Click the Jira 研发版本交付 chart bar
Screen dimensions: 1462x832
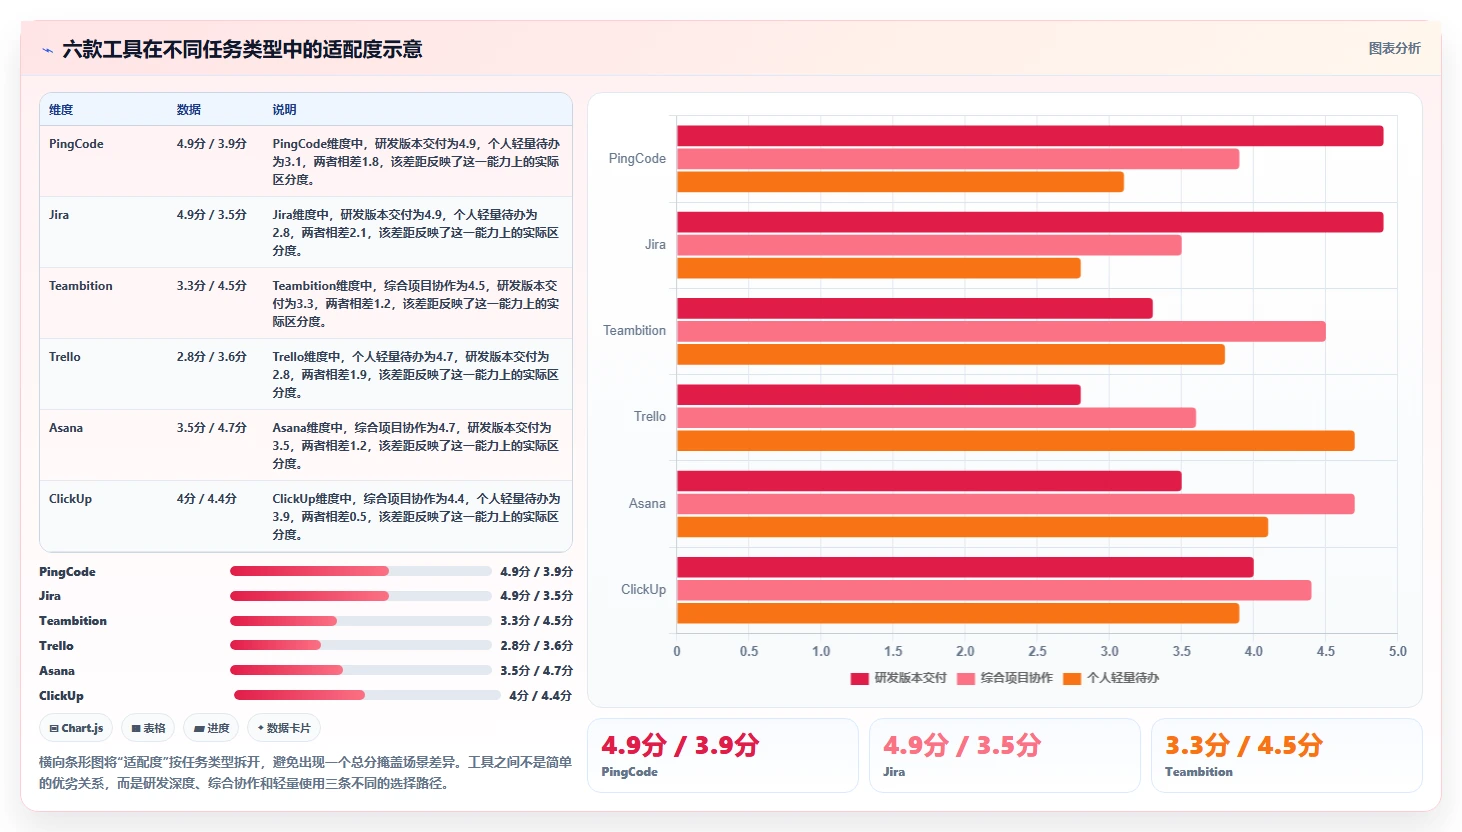point(1030,222)
